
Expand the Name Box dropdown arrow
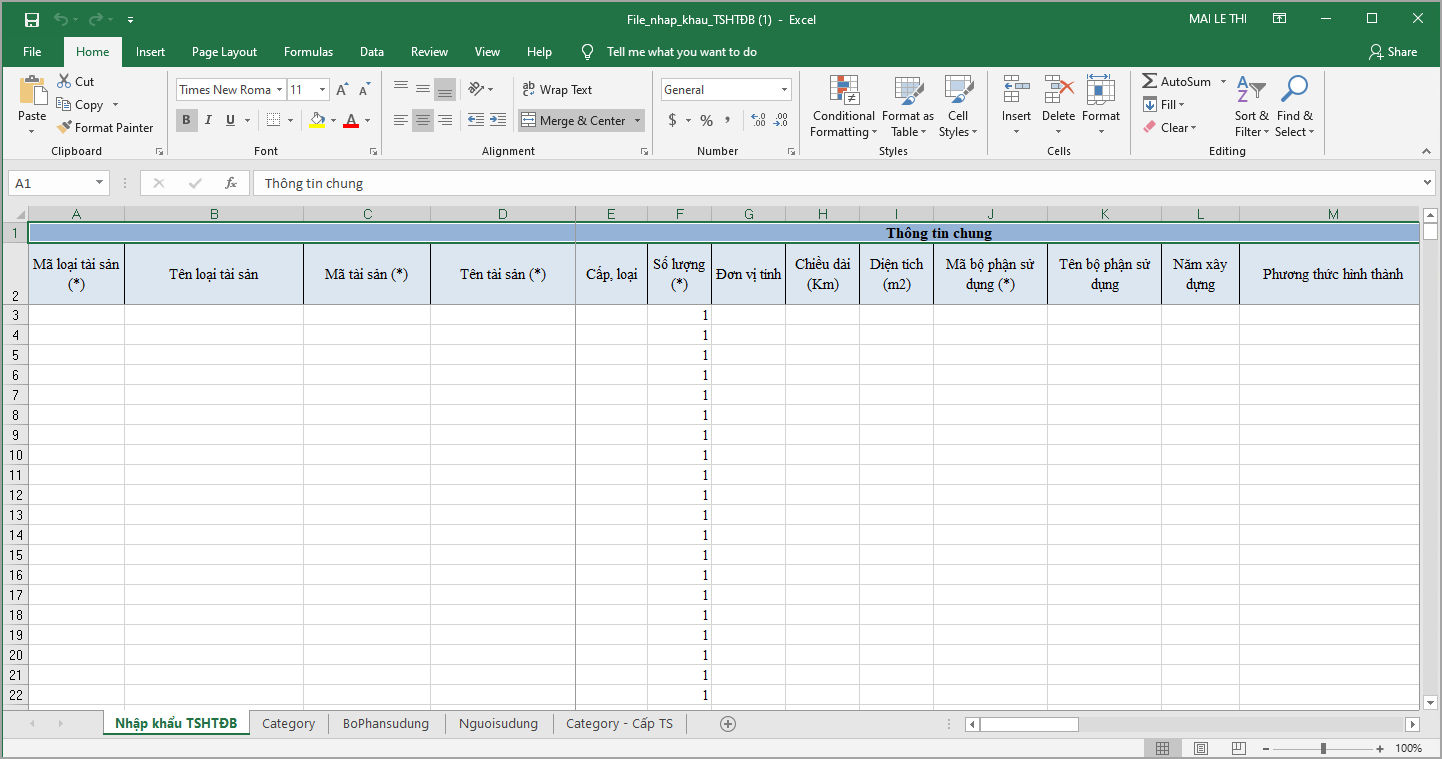pos(99,183)
